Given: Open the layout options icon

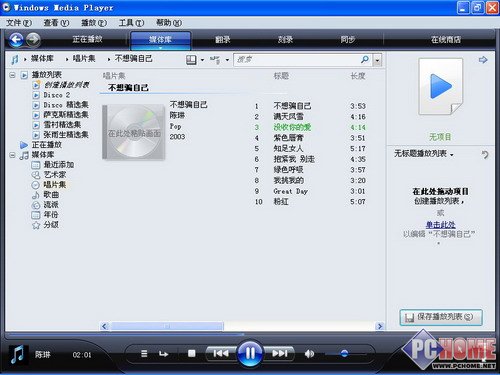Looking at the screenshot, I should 191,60.
